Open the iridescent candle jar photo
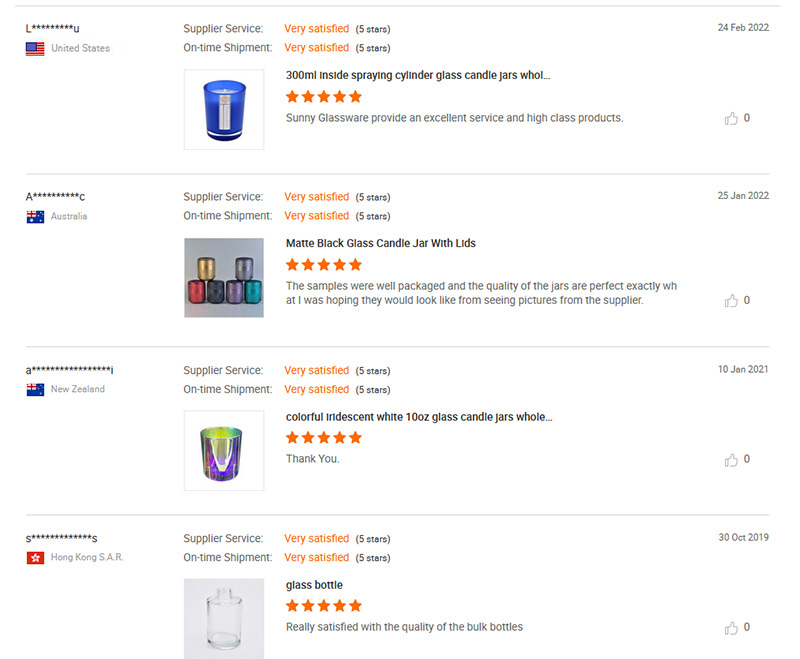 click(x=223, y=451)
